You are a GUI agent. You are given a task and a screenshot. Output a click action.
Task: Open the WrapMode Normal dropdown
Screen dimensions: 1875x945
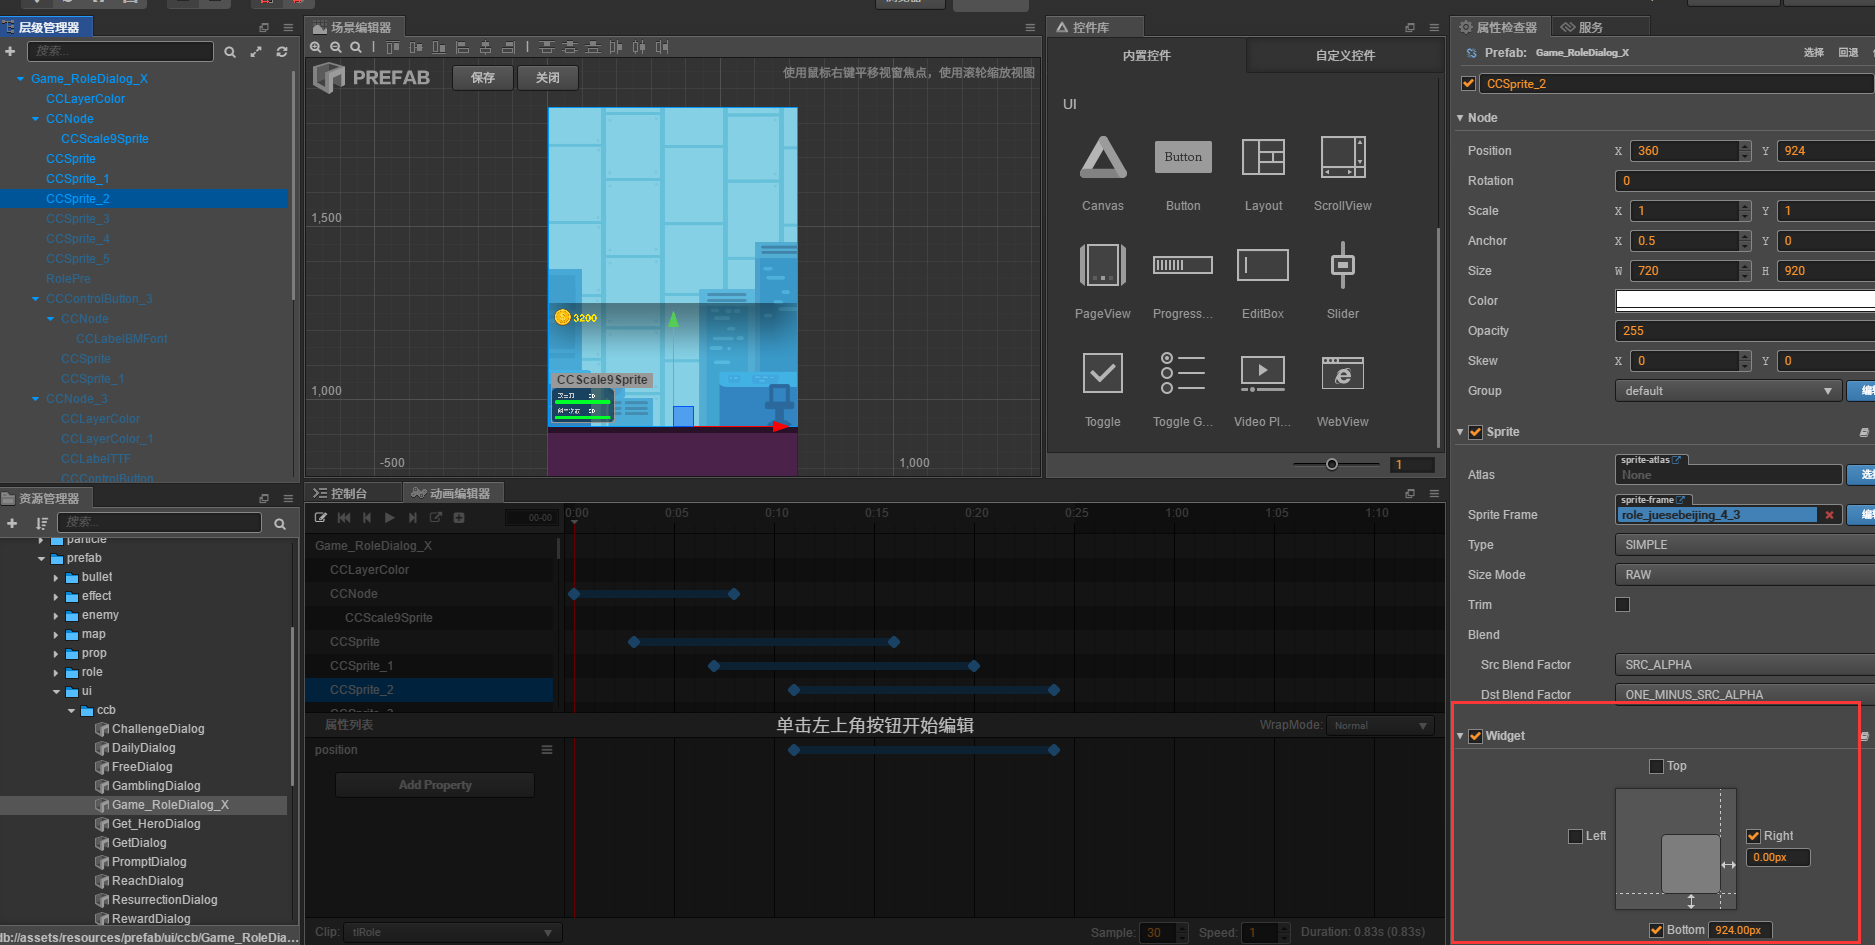tap(1381, 726)
